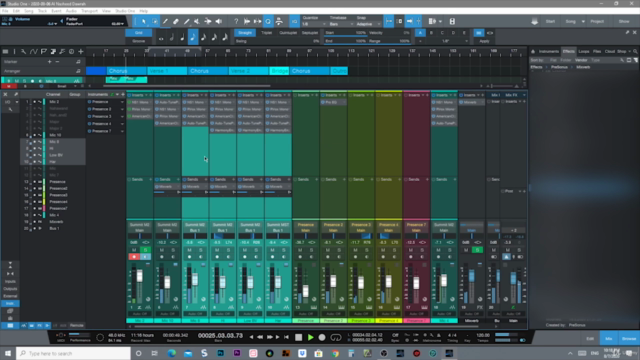Click the green Play button
The image size is (640, 360).
click(x=310, y=337)
